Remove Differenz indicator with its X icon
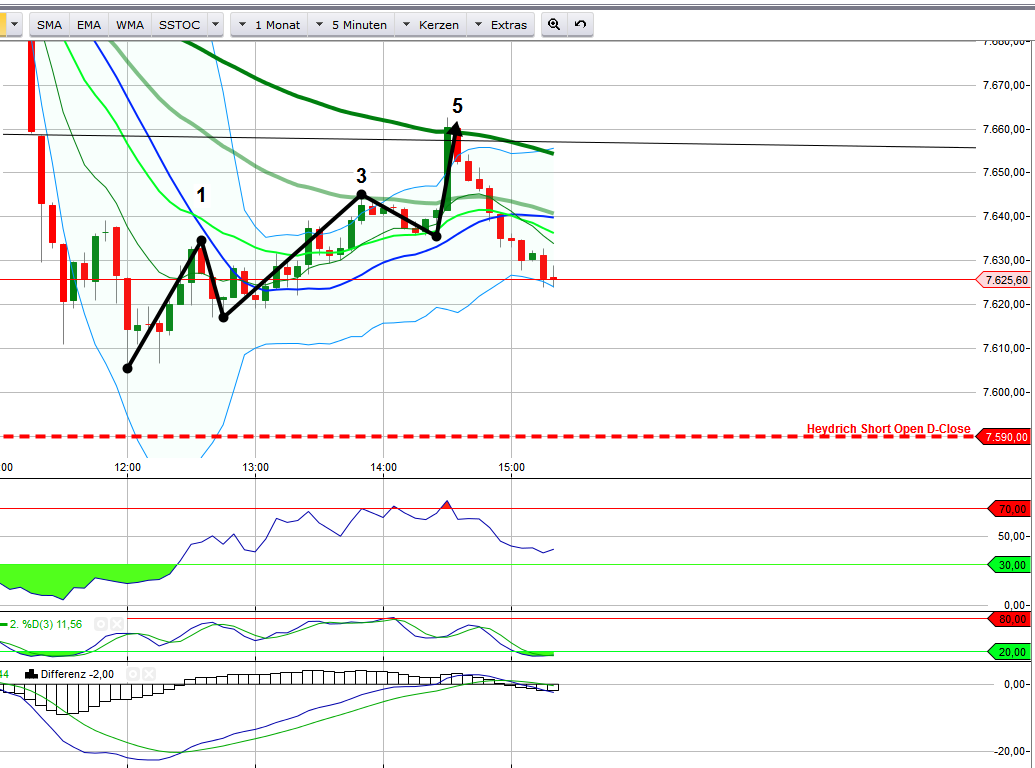 pyautogui.click(x=150, y=674)
